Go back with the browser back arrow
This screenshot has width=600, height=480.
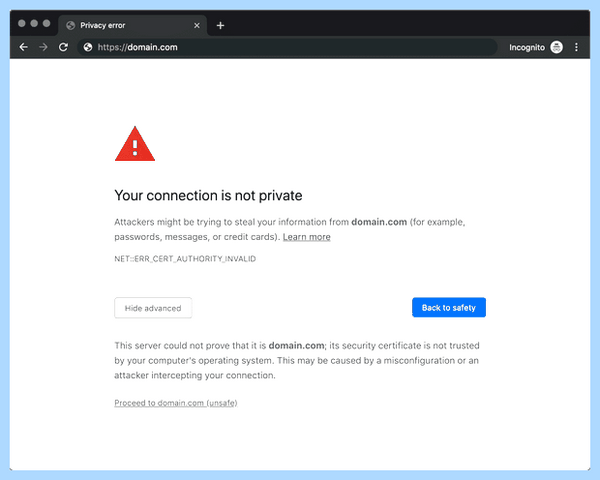pyautogui.click(x=24, y=47)
